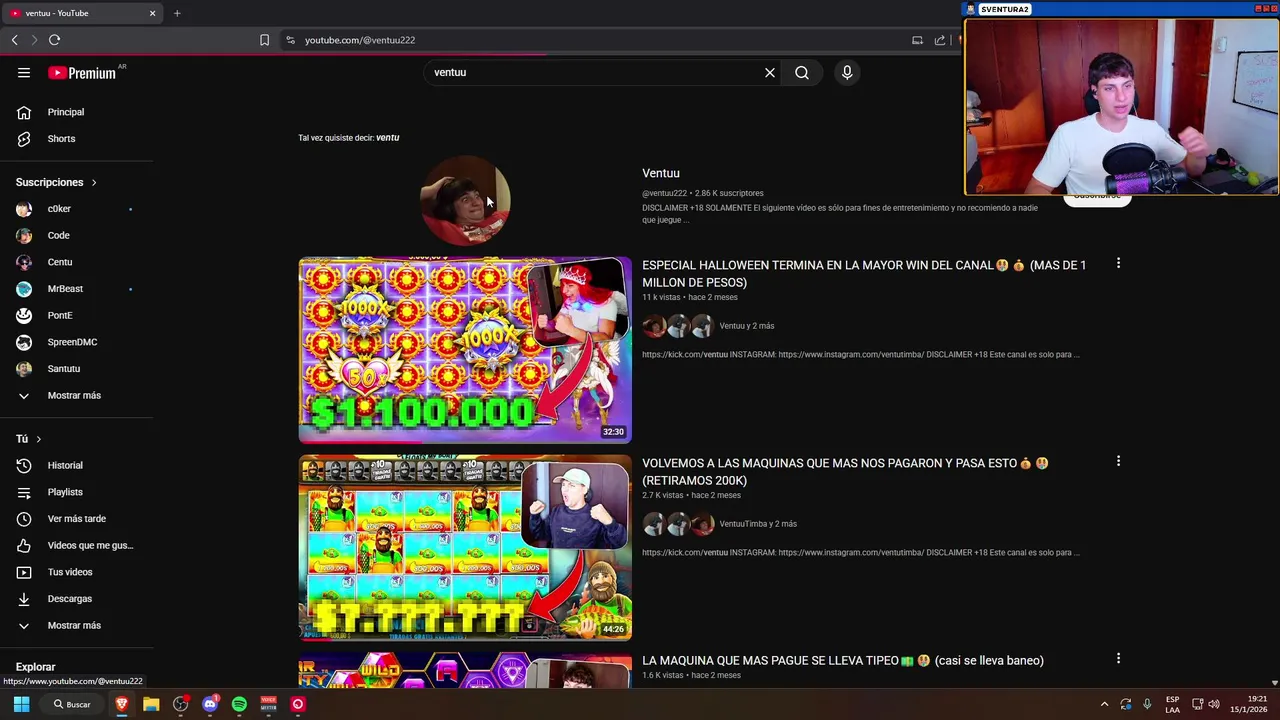Open Windows Start menu
The width and height of the screenshot is (1280, 720).
click(21, 704)
